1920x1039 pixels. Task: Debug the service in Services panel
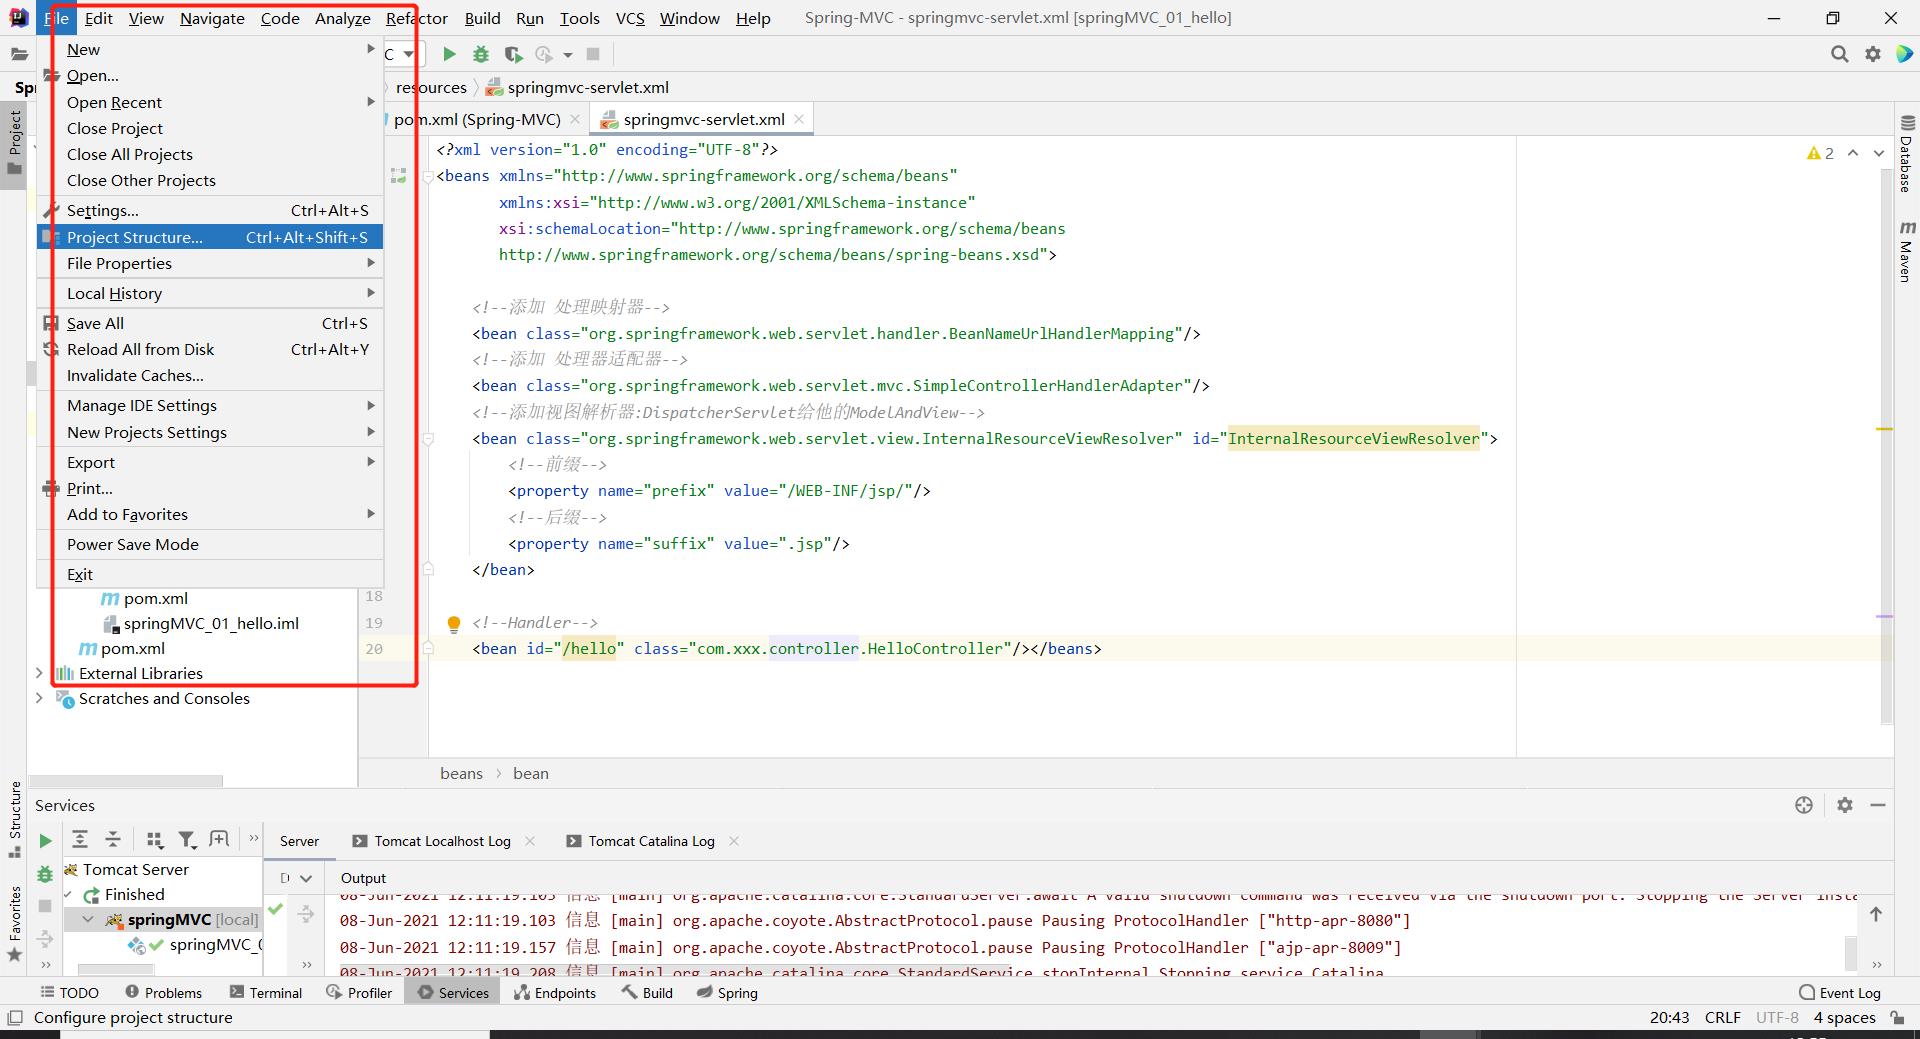click(x=45, y=874)
